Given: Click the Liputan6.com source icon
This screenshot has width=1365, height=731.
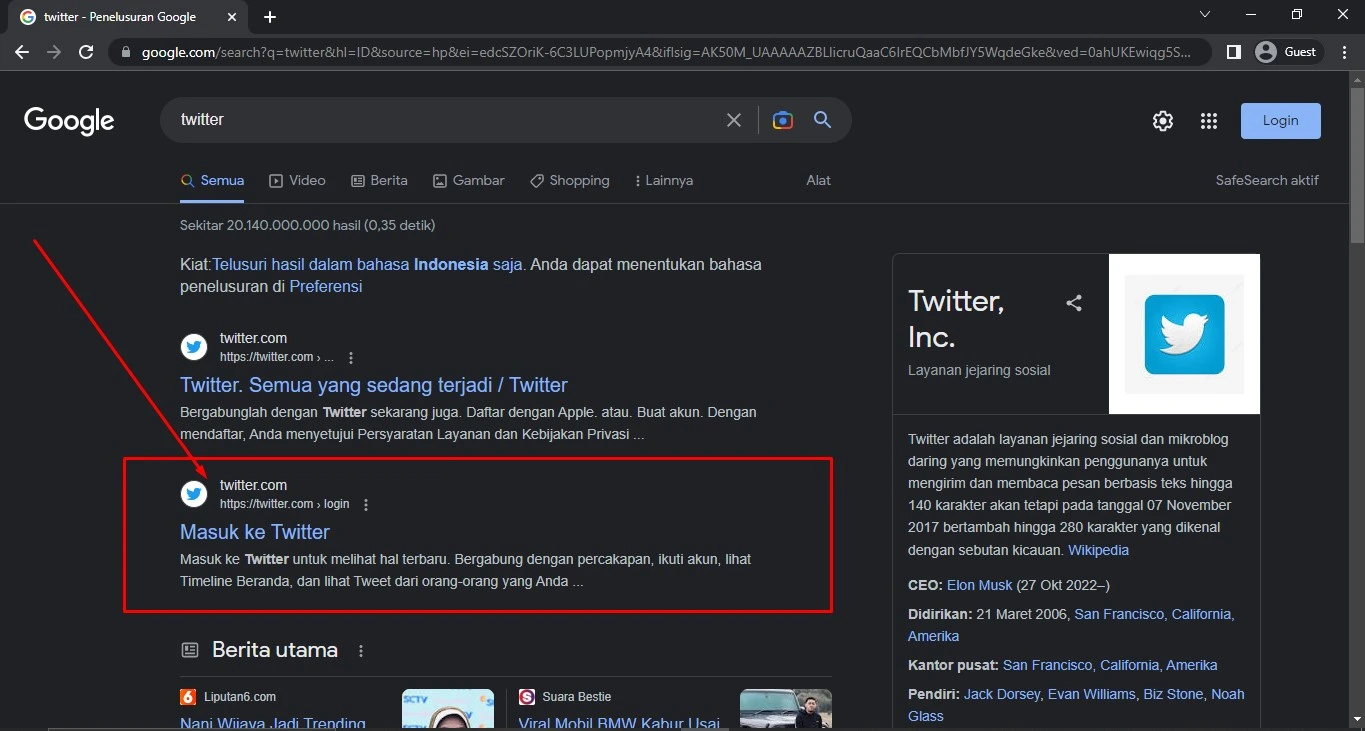Looking at the screenshot, I should (188, 697).
